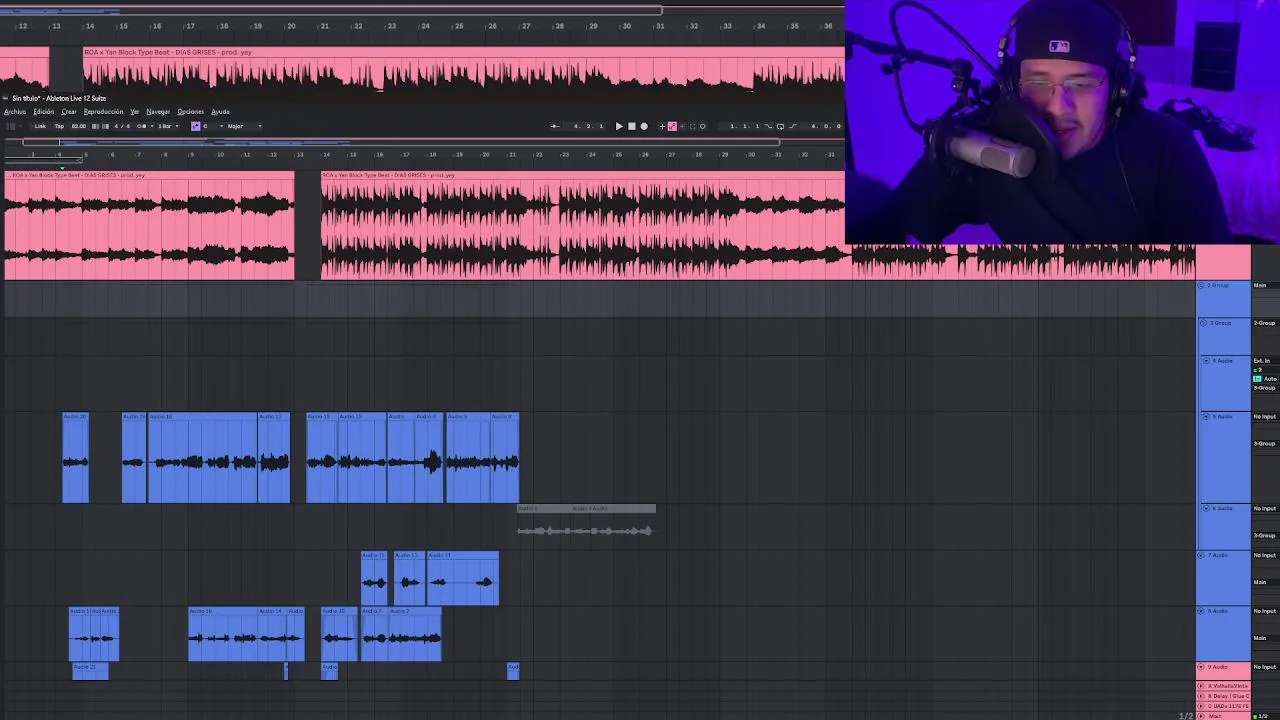The height and width of the screenshot is (720, 1280).
Task: Open the Ayuda menu
Action: 220,112
